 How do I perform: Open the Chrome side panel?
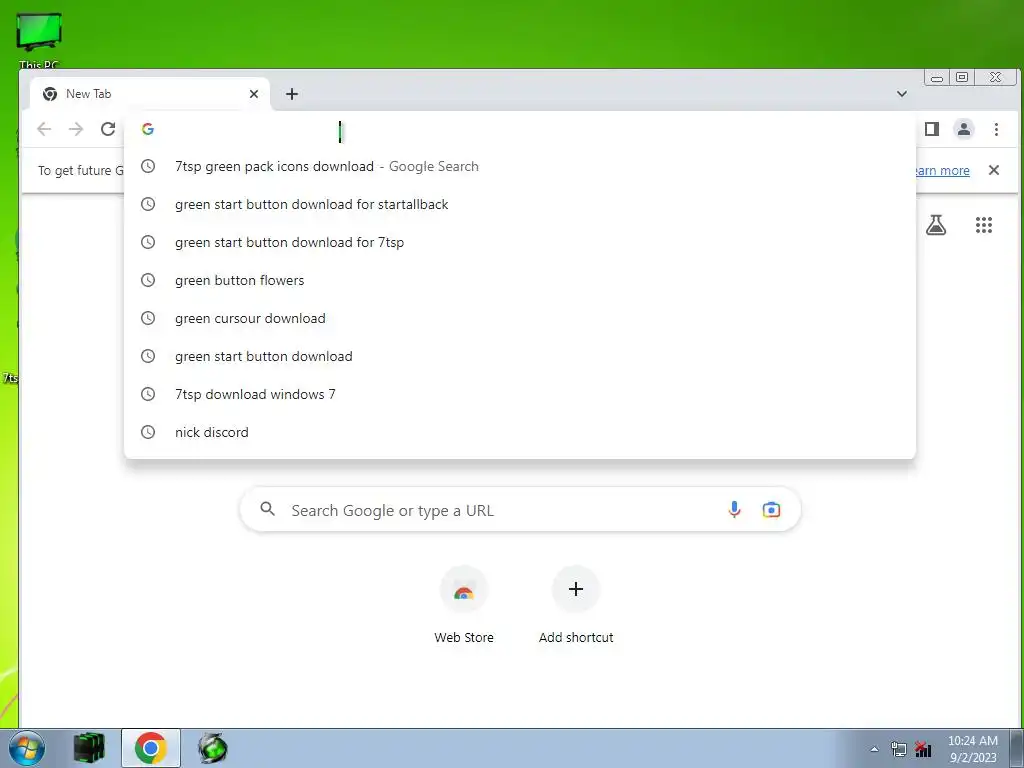(x=932, y=129)
